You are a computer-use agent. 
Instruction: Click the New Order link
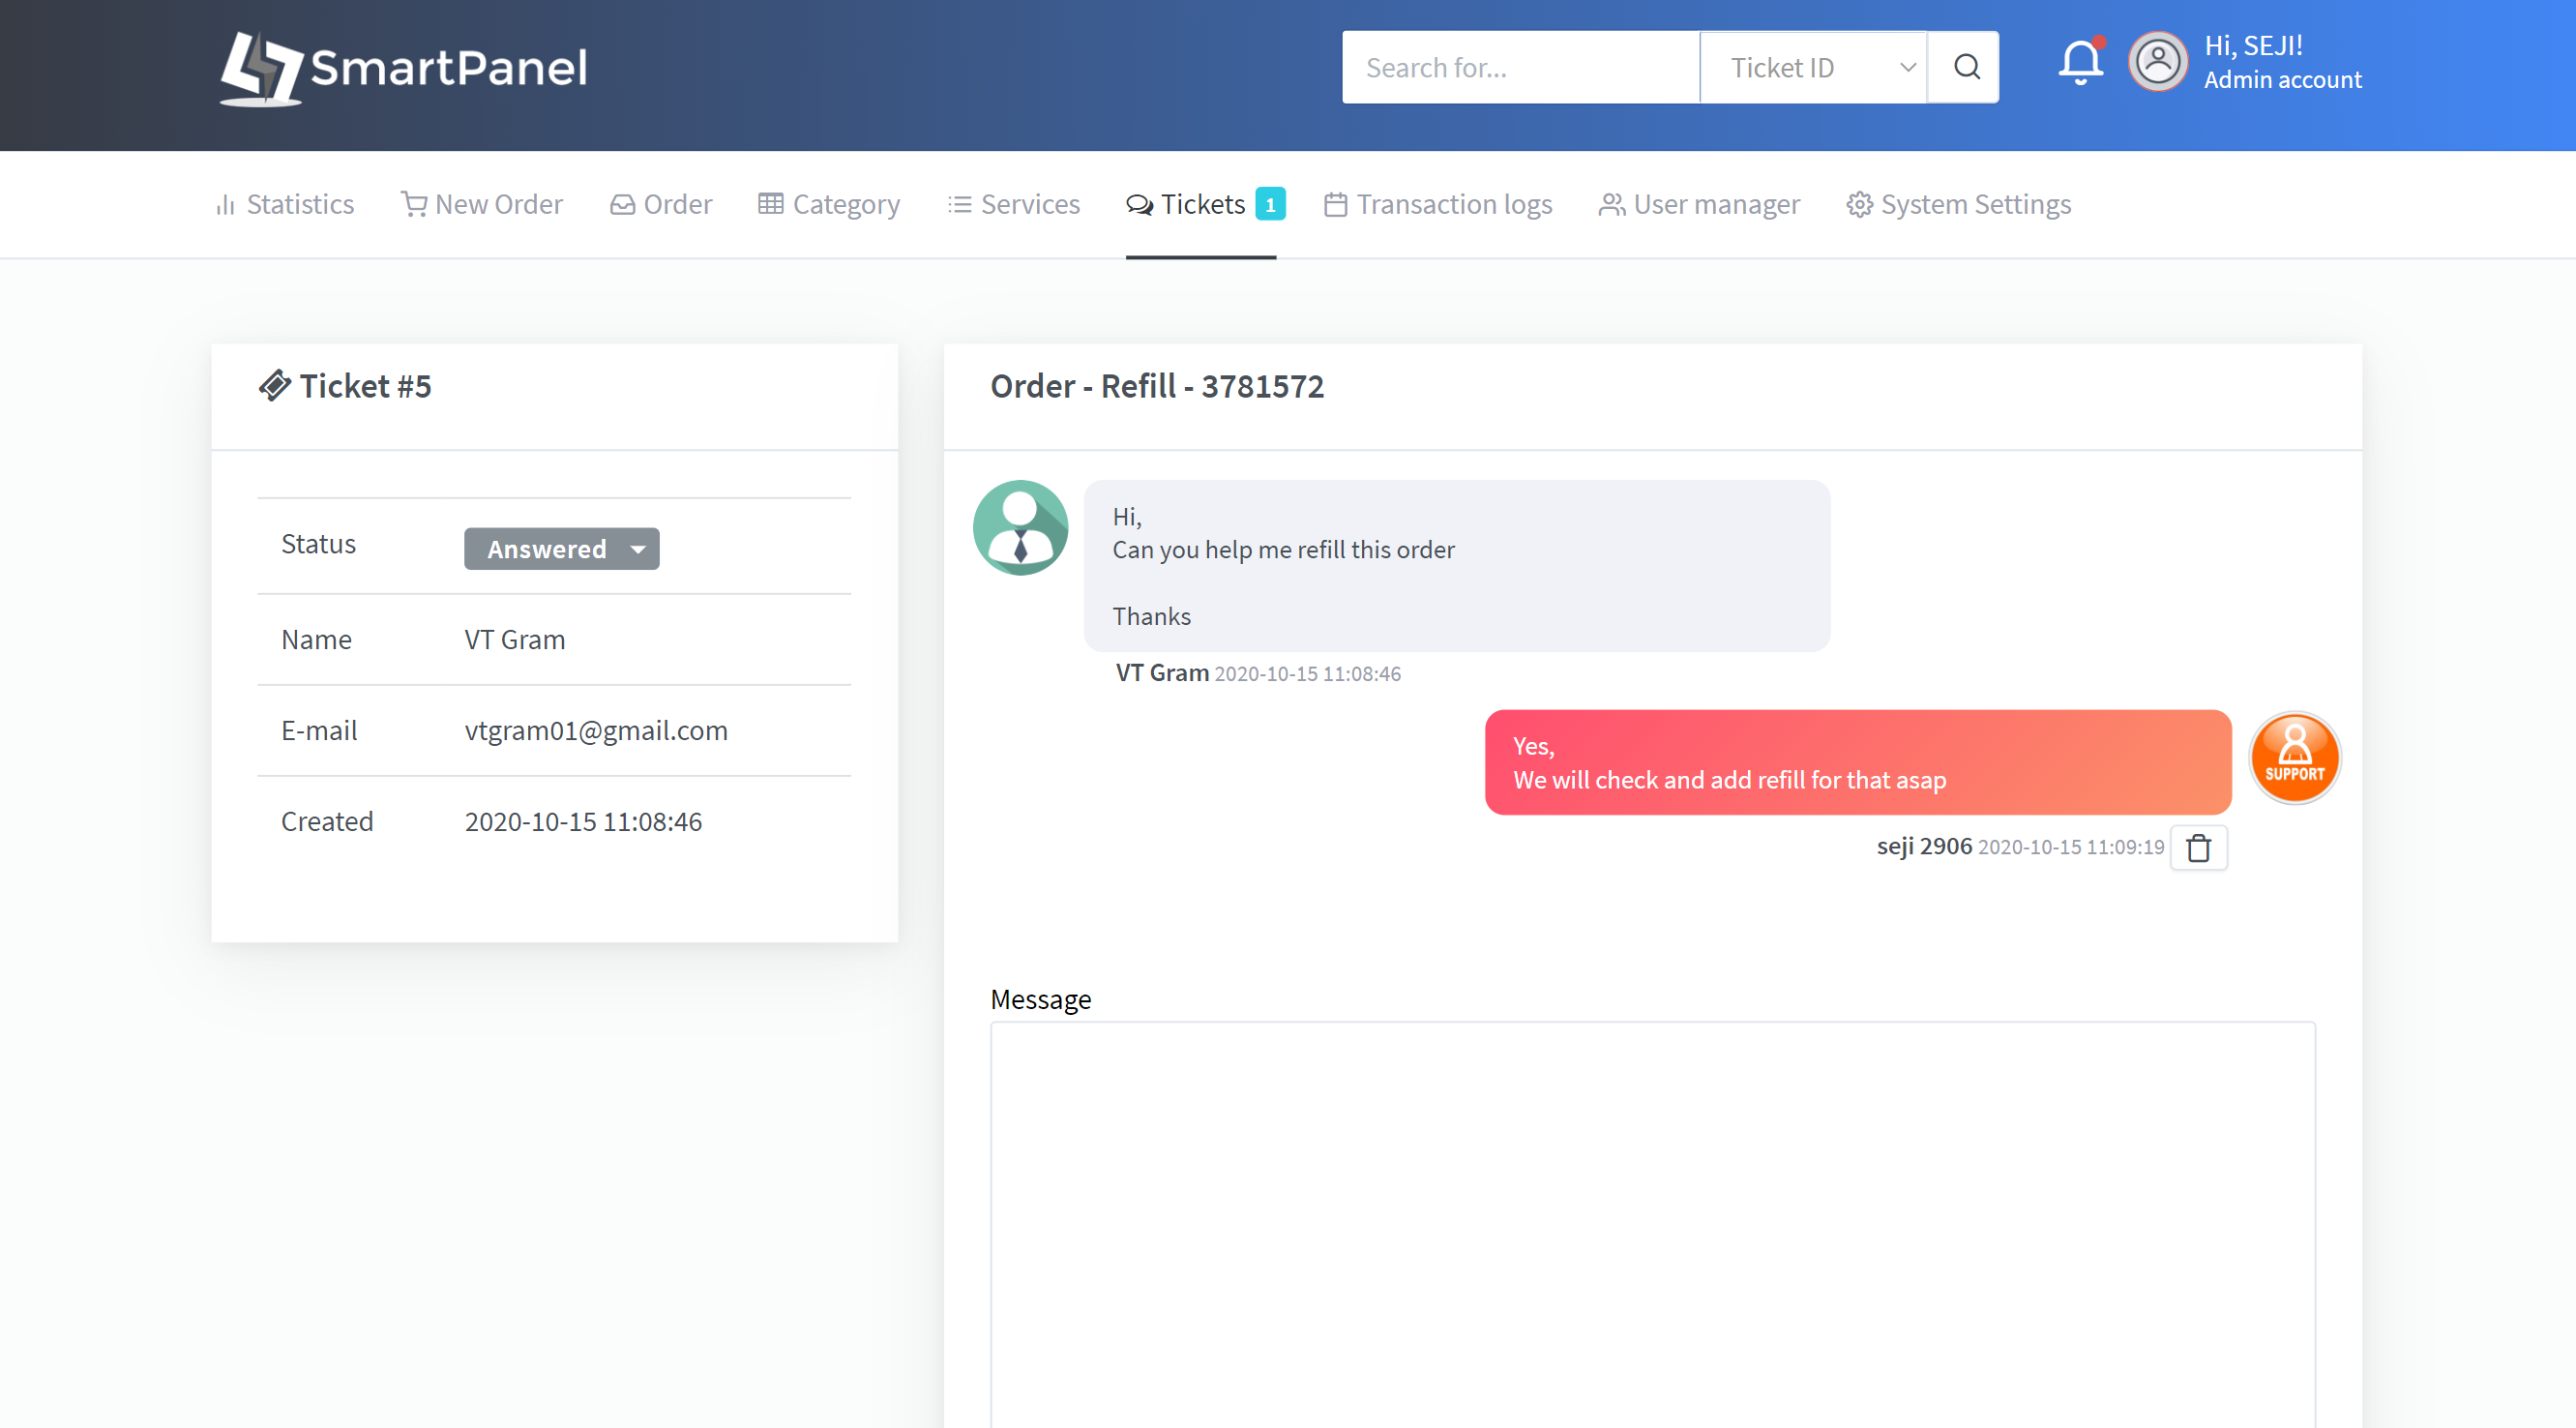tap(482, 204)
